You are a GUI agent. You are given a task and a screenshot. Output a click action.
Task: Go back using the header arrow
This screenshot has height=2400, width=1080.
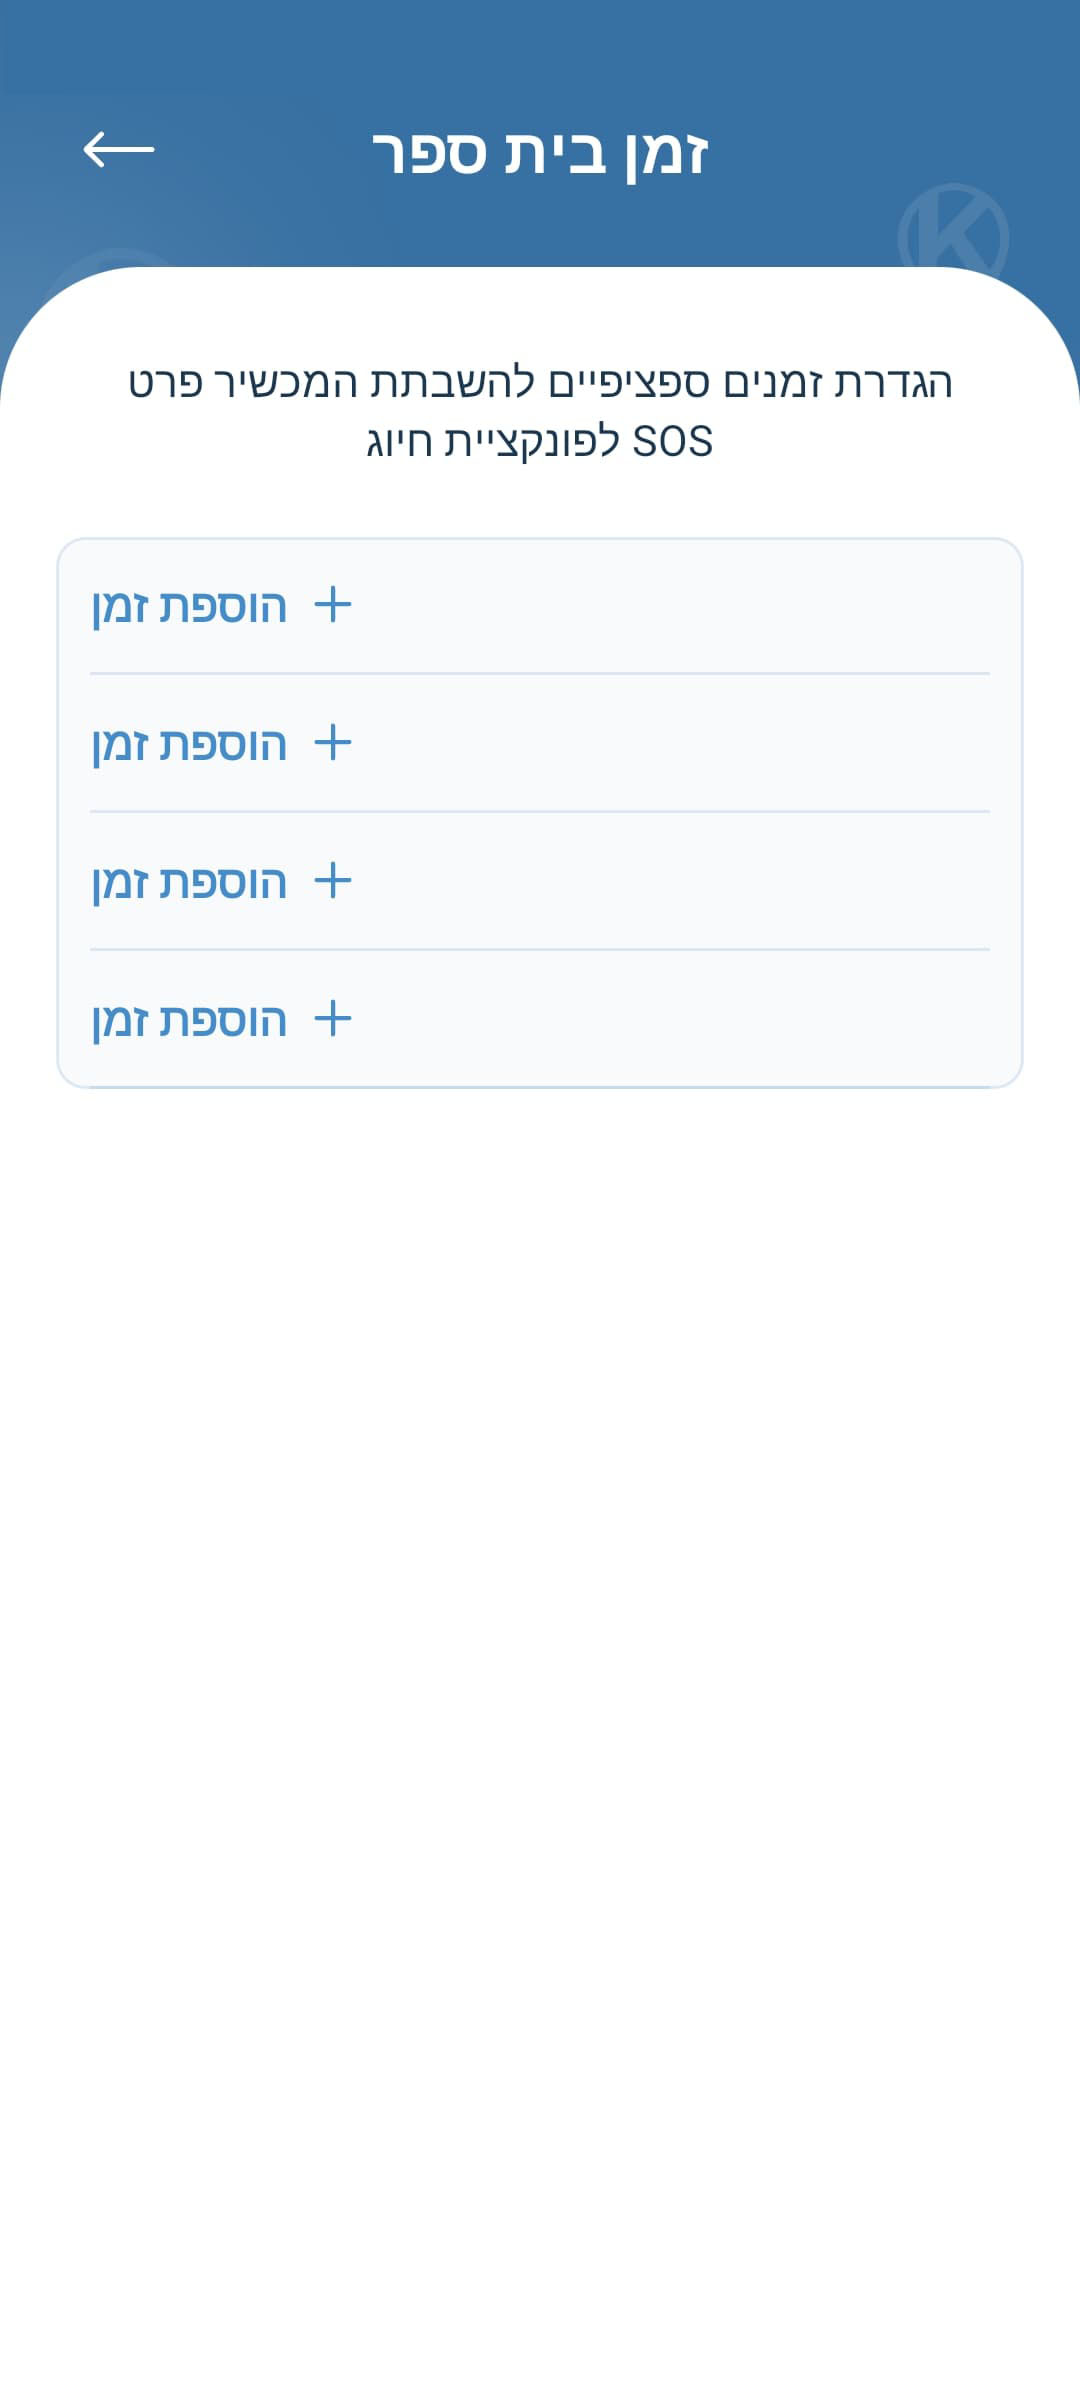(x=119, y=150)
